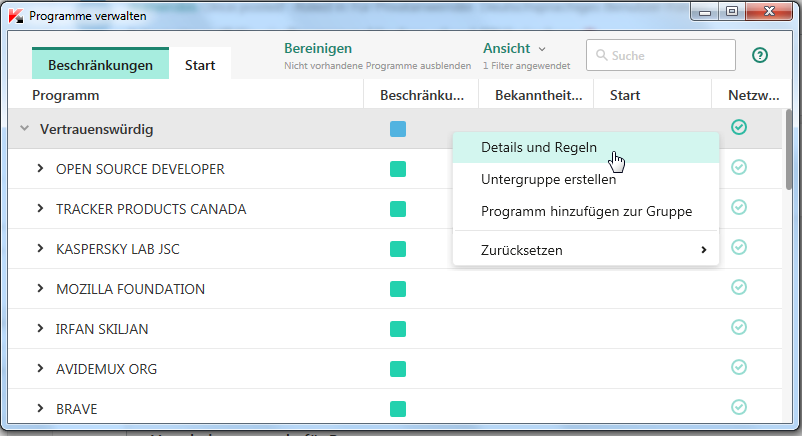Expand KASPERSKY LAB JSC group
Screen dimensions: 802x436
pyautogui.click(x=40, y=248)
